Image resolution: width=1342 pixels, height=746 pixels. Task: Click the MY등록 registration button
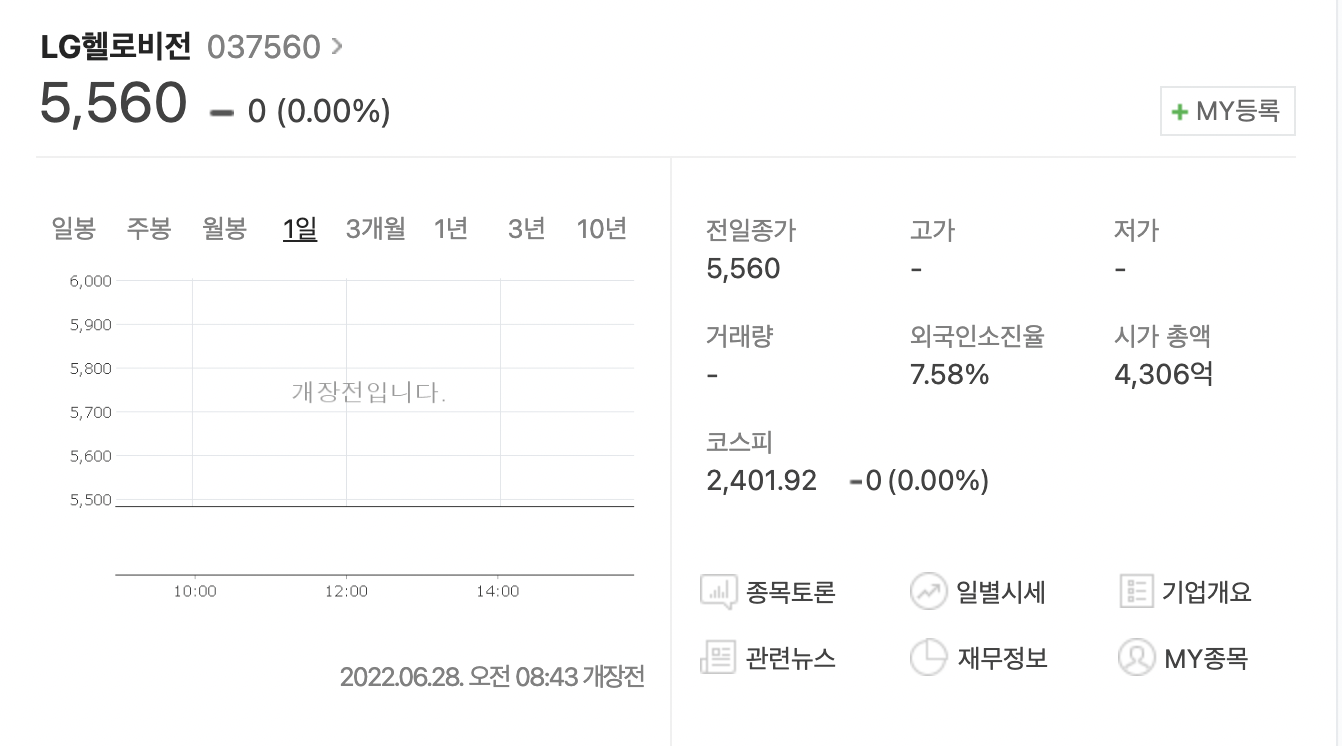tap(1227, 111)
